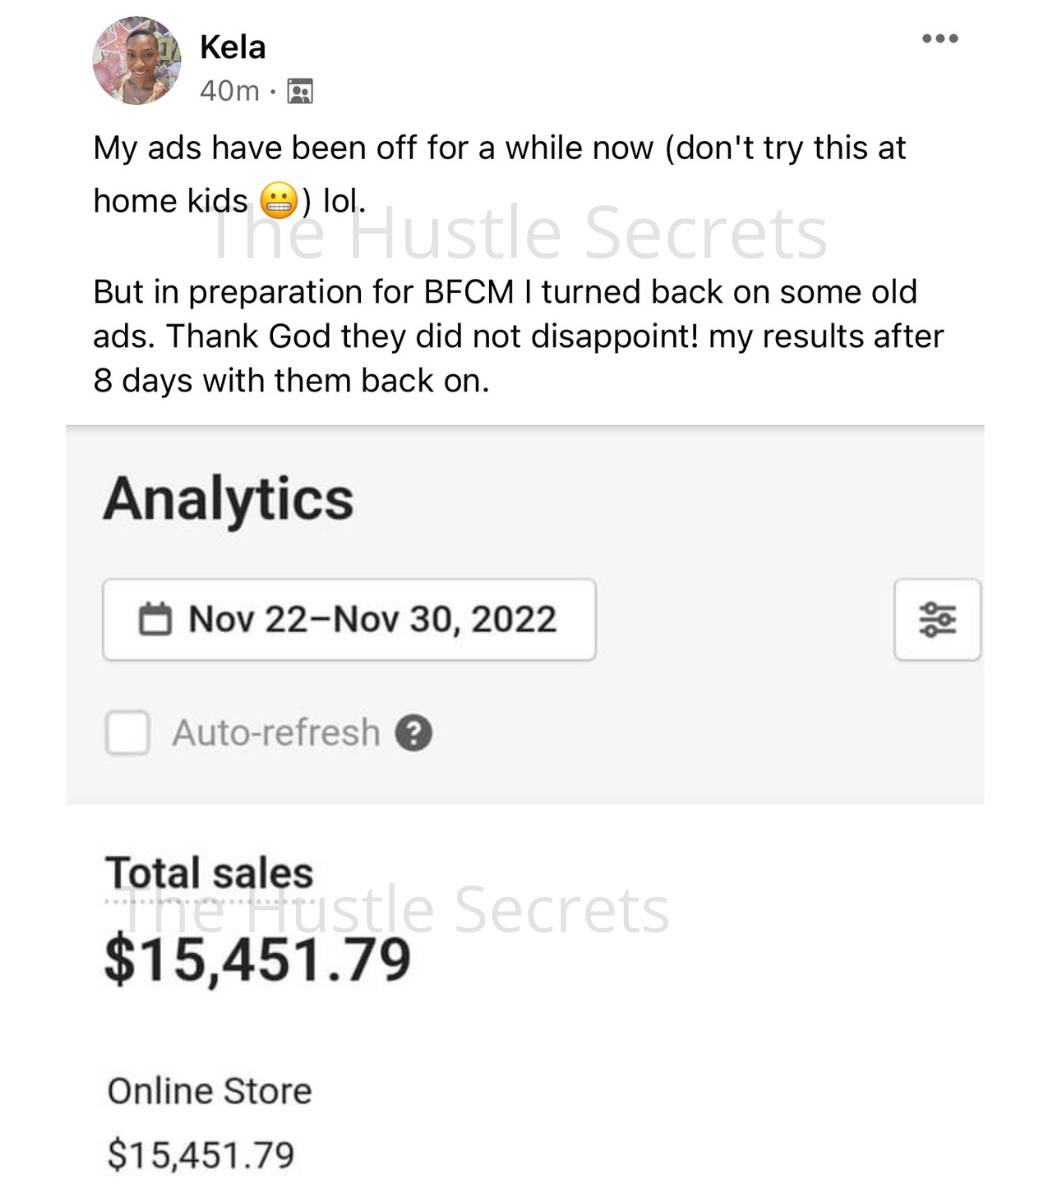
Task: Click the Online Store sales channel label
Action: pos(209,1091)
